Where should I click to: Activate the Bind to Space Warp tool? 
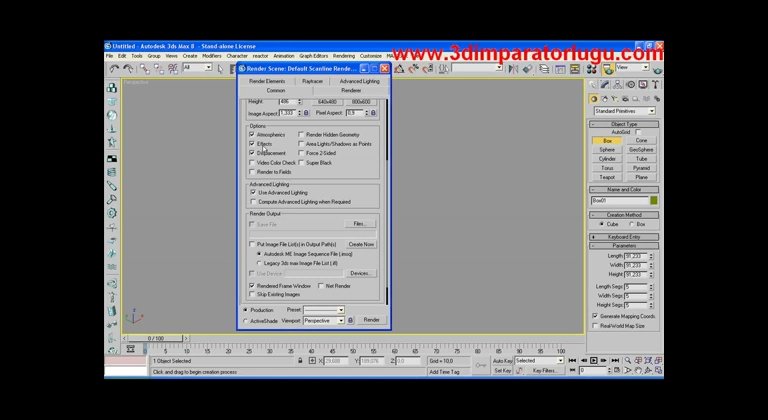(x=172, y=69)
